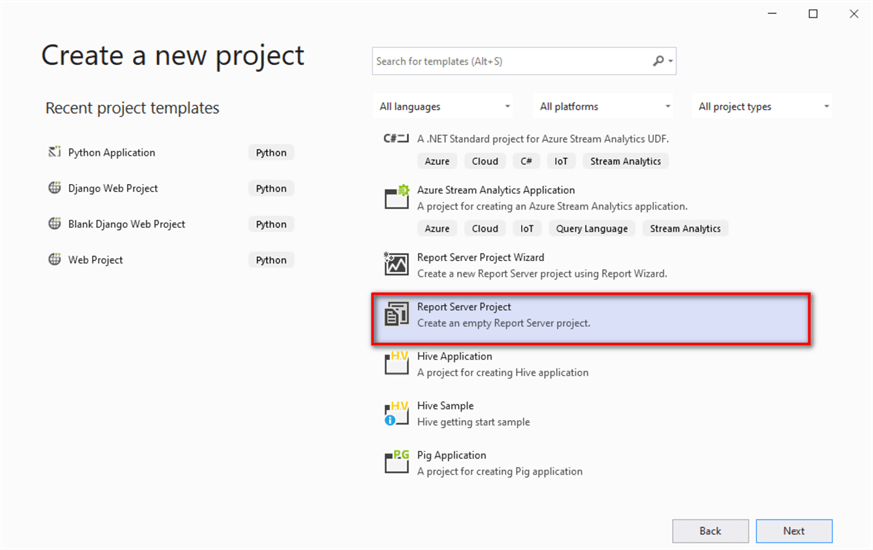
Task: Expand the All platforms filter
Action: click(605, 107)
